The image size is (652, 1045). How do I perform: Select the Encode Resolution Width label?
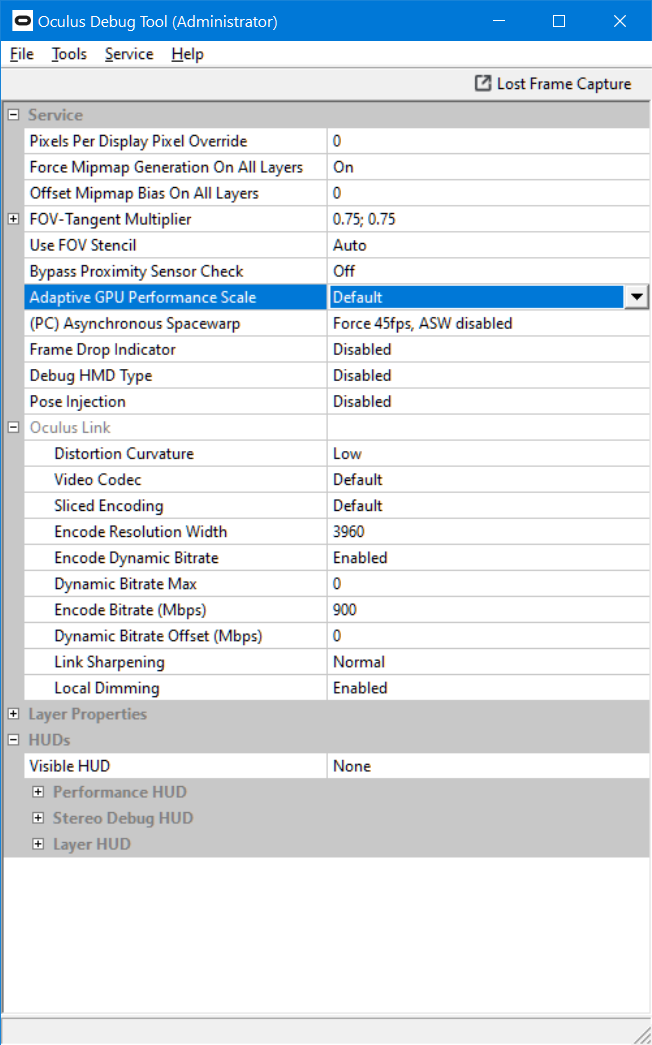(141, 531)
